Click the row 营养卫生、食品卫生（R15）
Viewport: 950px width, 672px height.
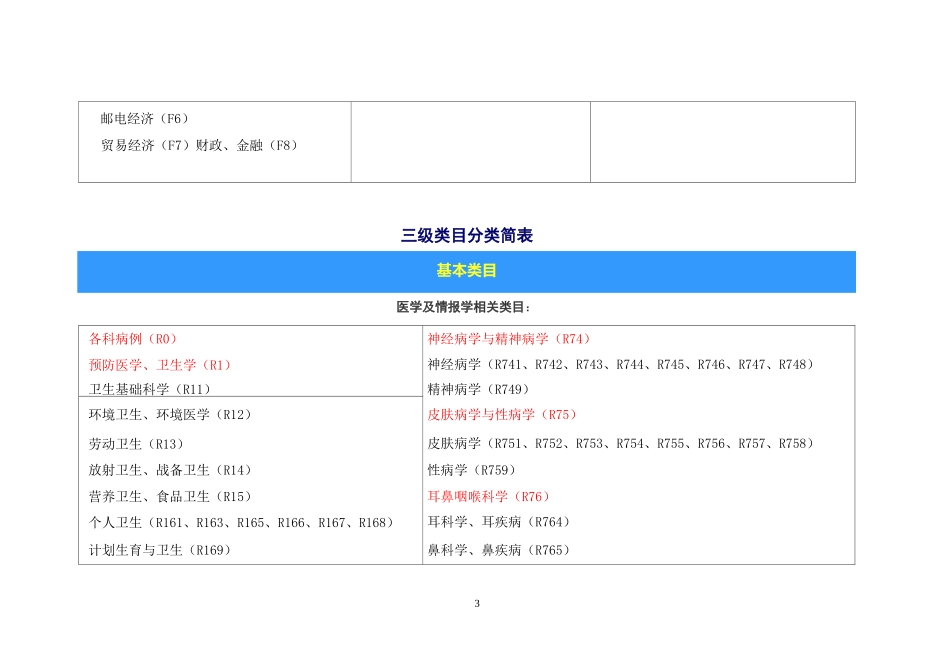[171, 497]
